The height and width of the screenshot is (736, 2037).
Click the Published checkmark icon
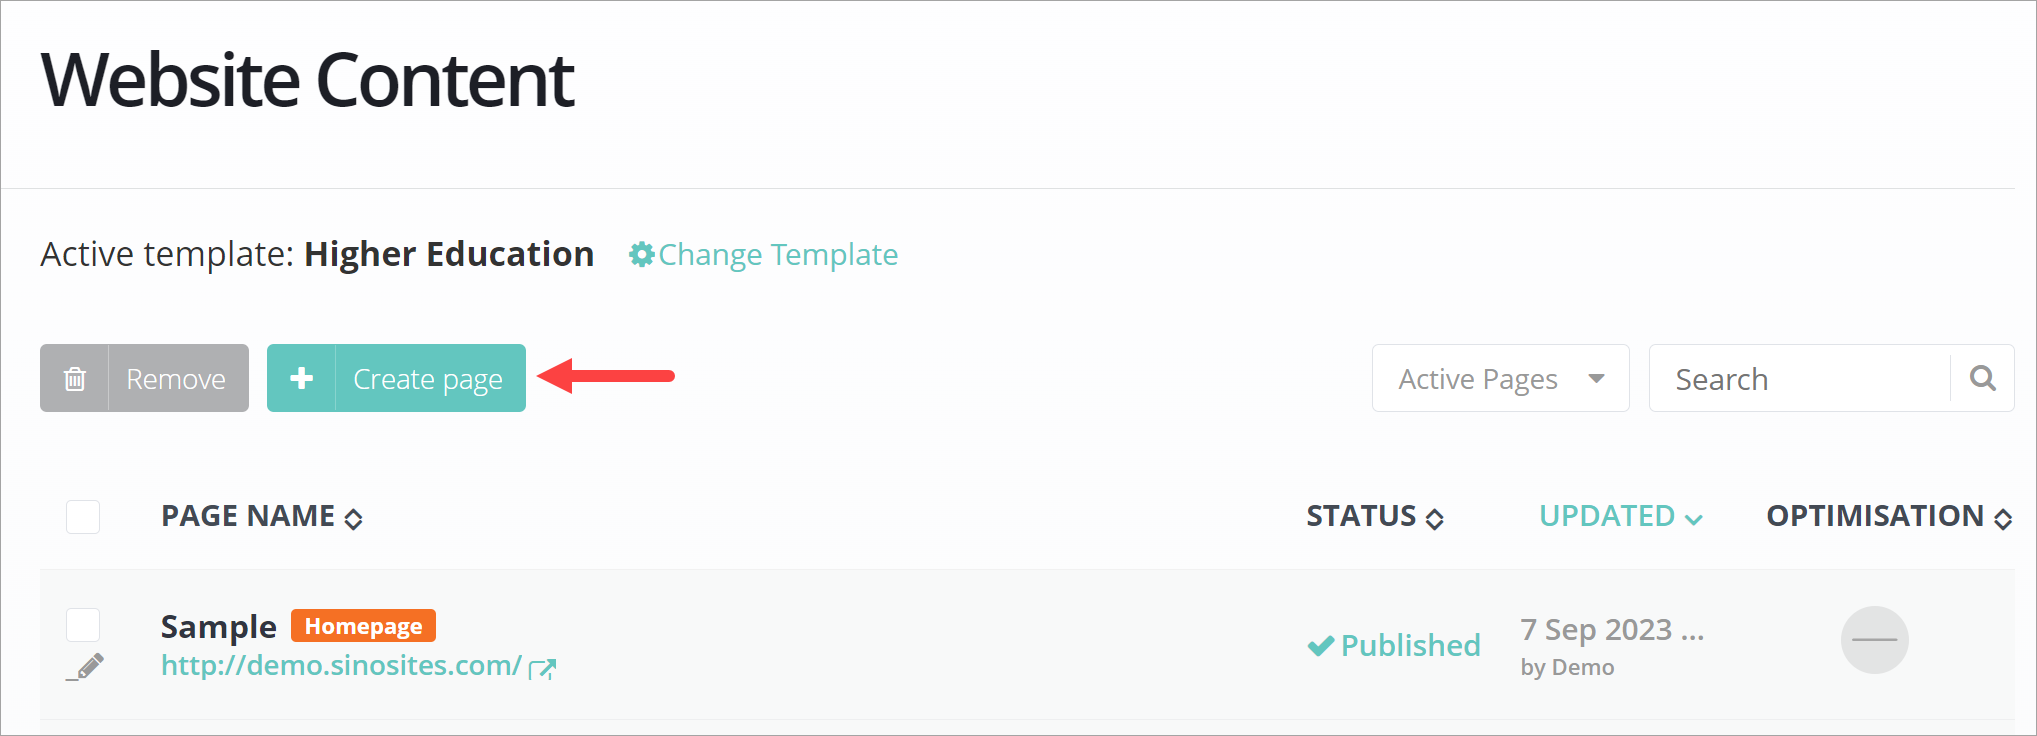(1320, 646)
